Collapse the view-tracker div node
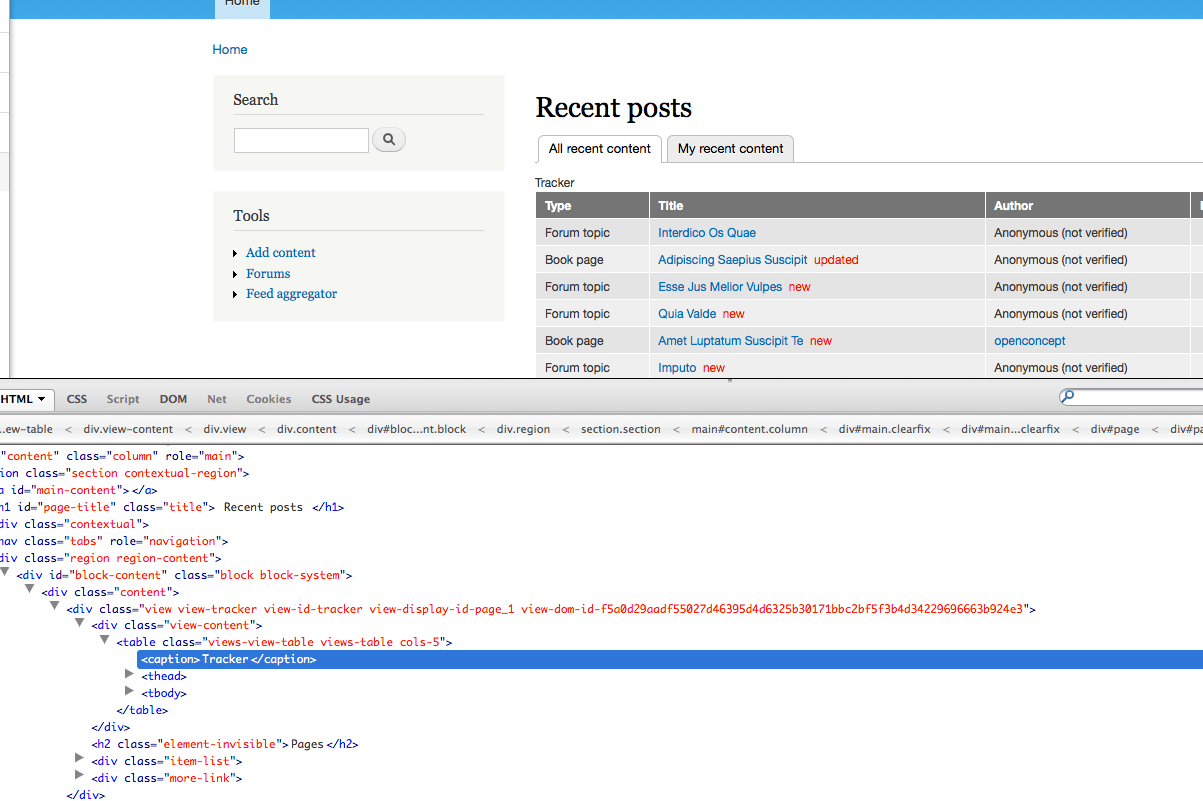 (x=56, y=607)
